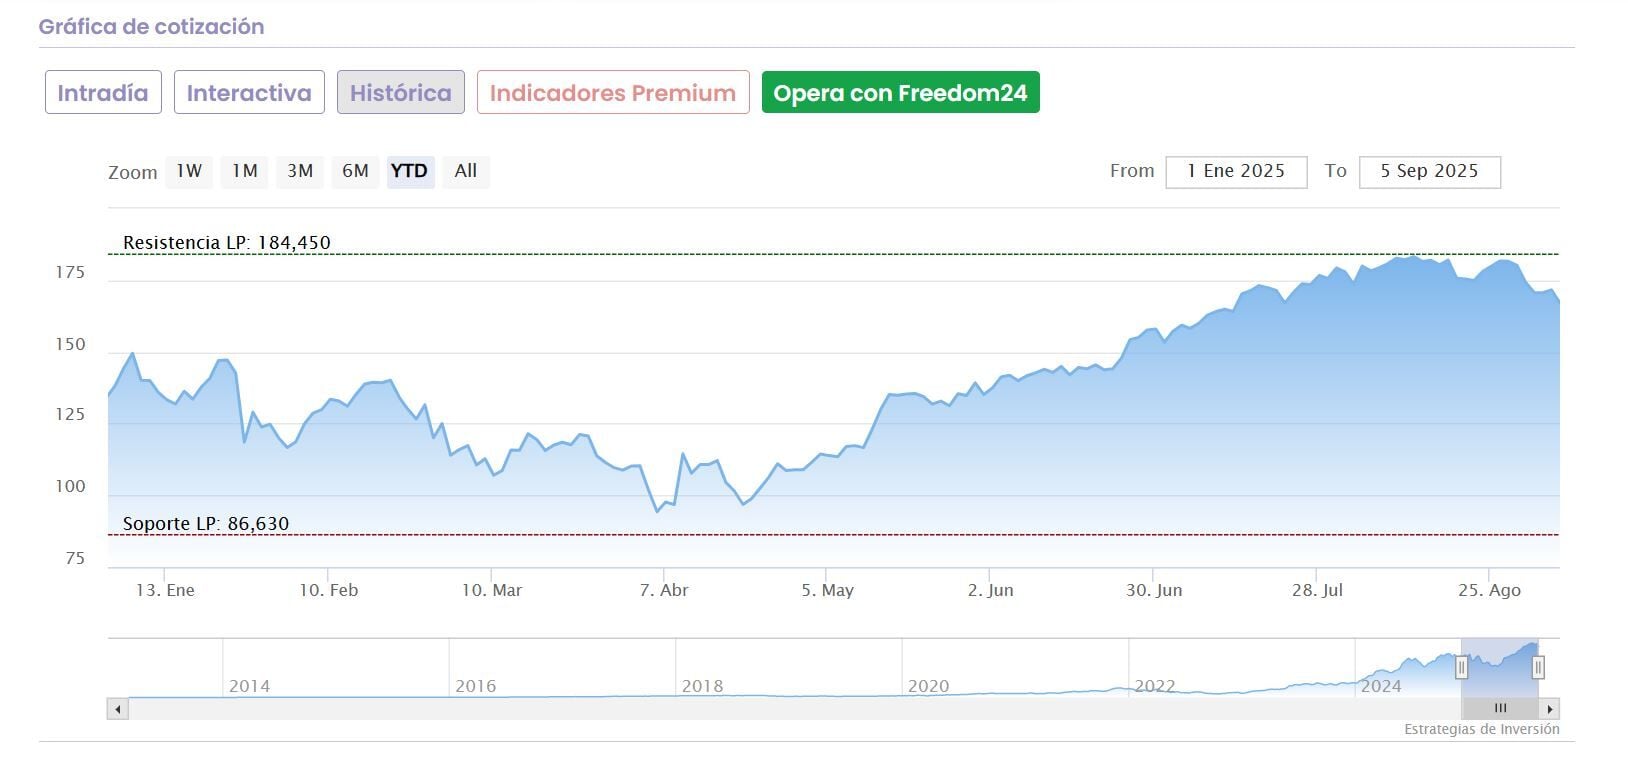Set zoom range to 1W

coord(189,171)
